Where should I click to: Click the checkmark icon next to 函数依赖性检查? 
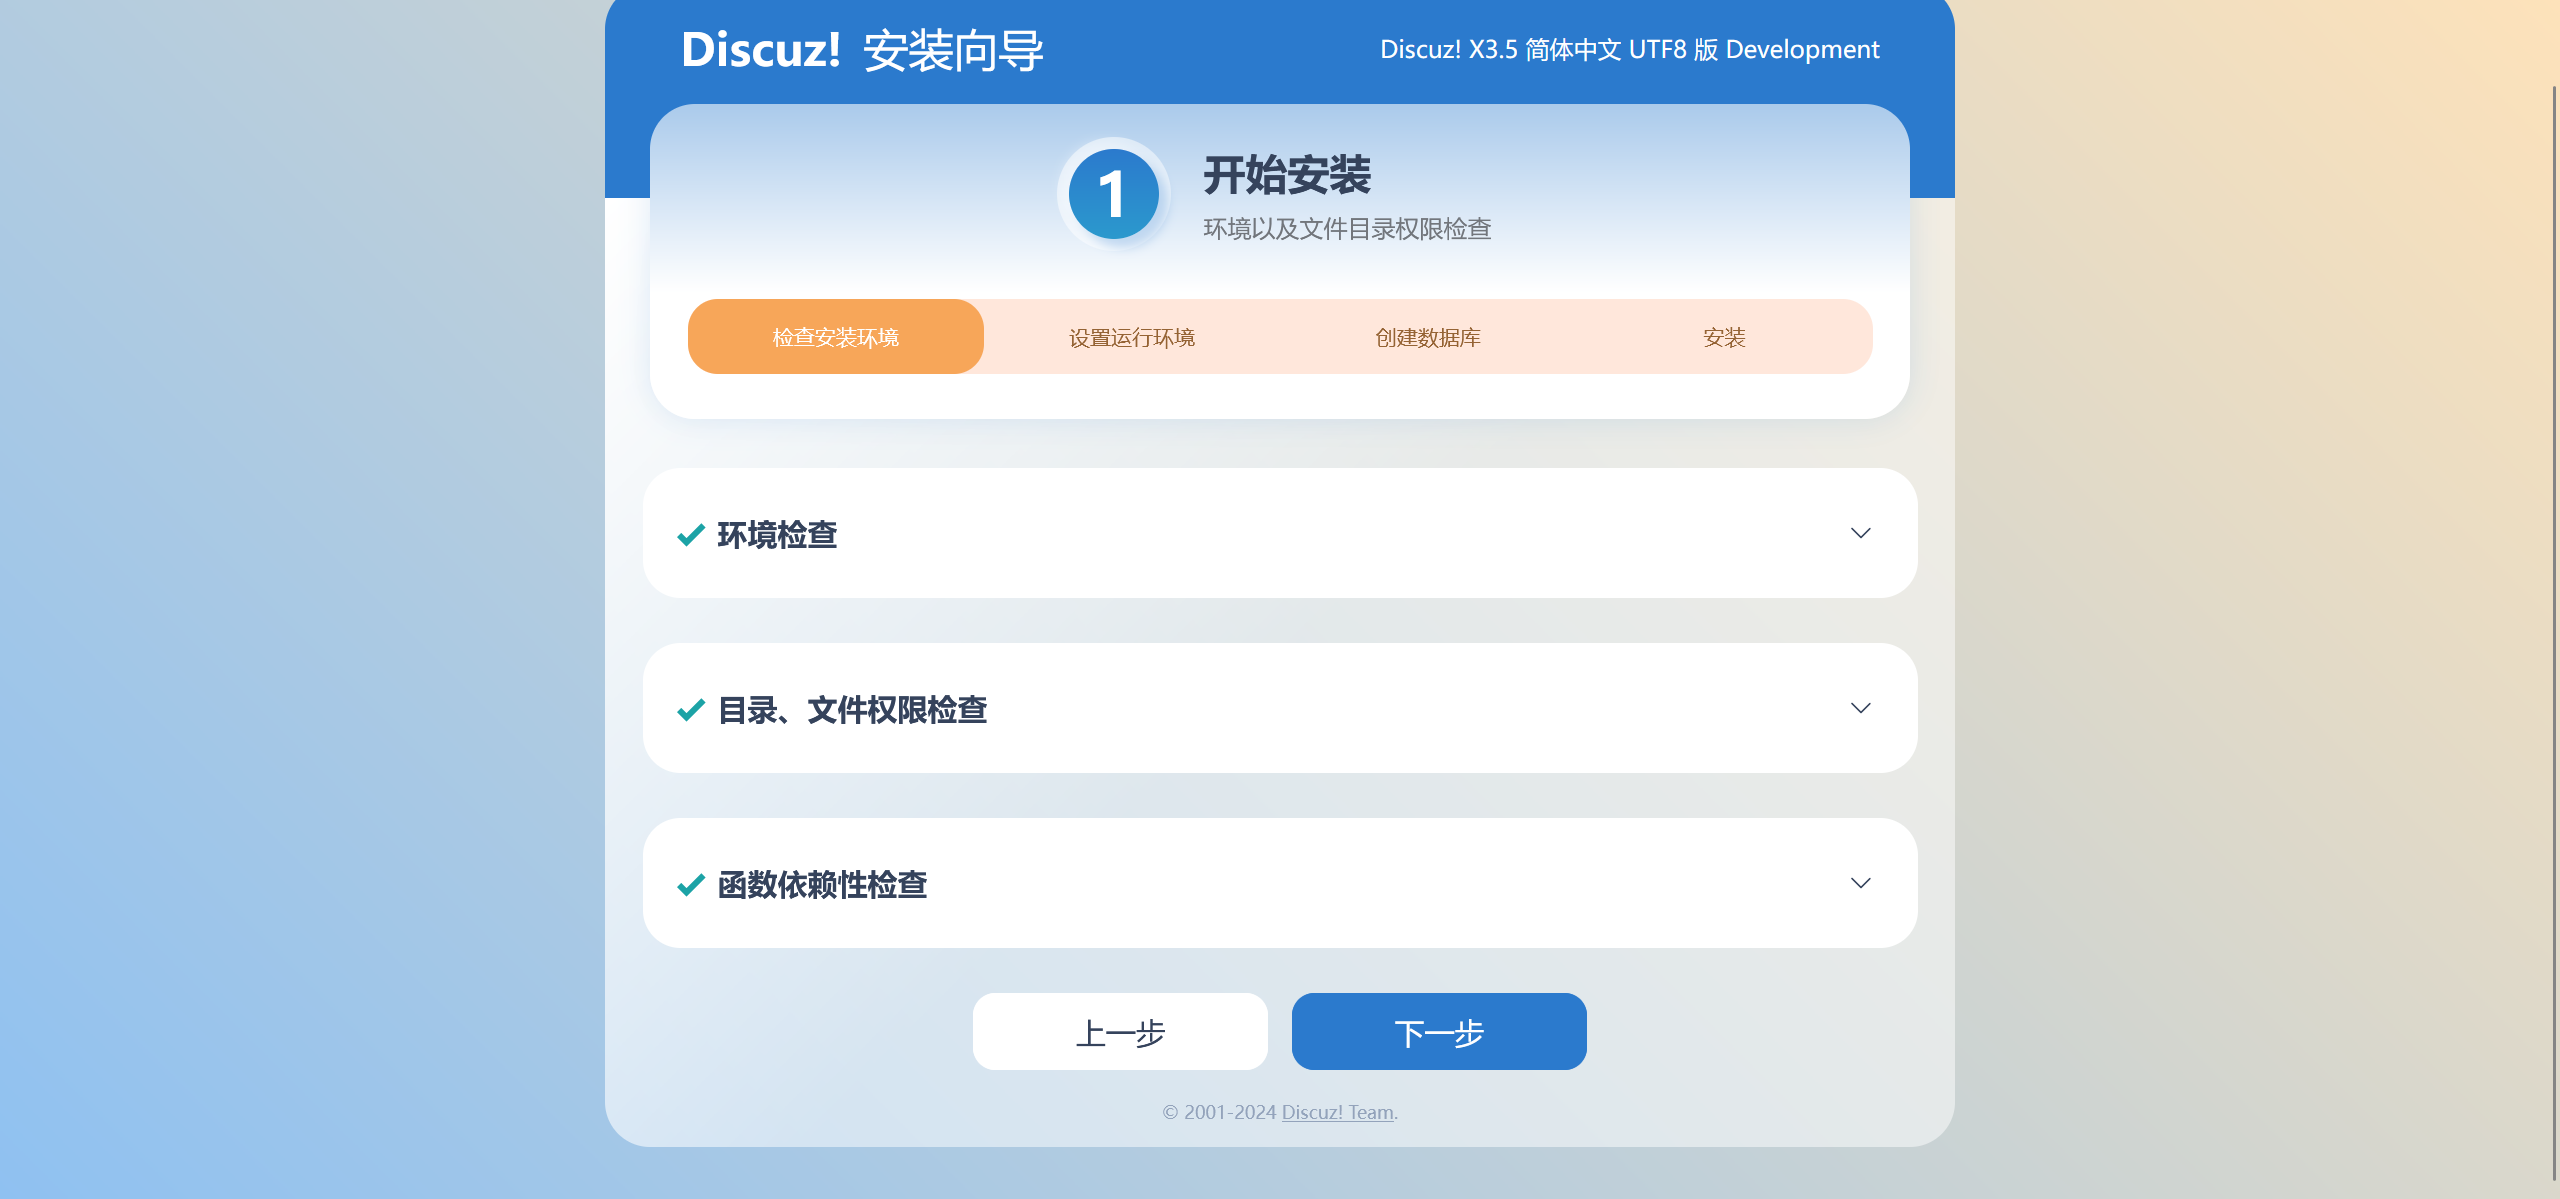click(690, 885)
